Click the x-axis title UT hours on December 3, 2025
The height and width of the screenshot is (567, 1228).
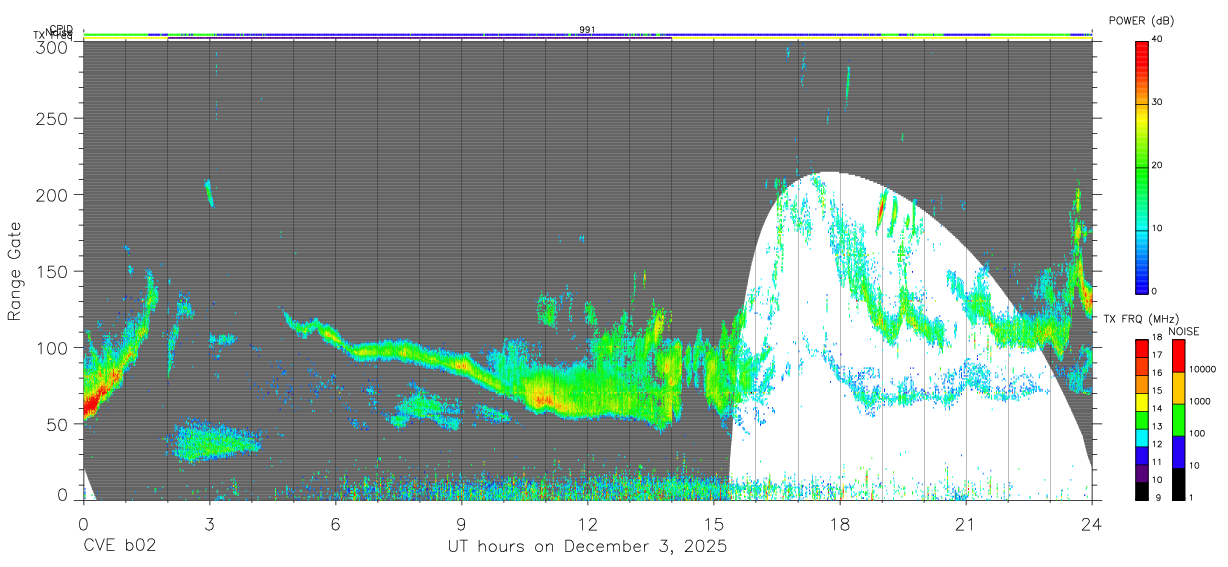[x=587, y=547]
